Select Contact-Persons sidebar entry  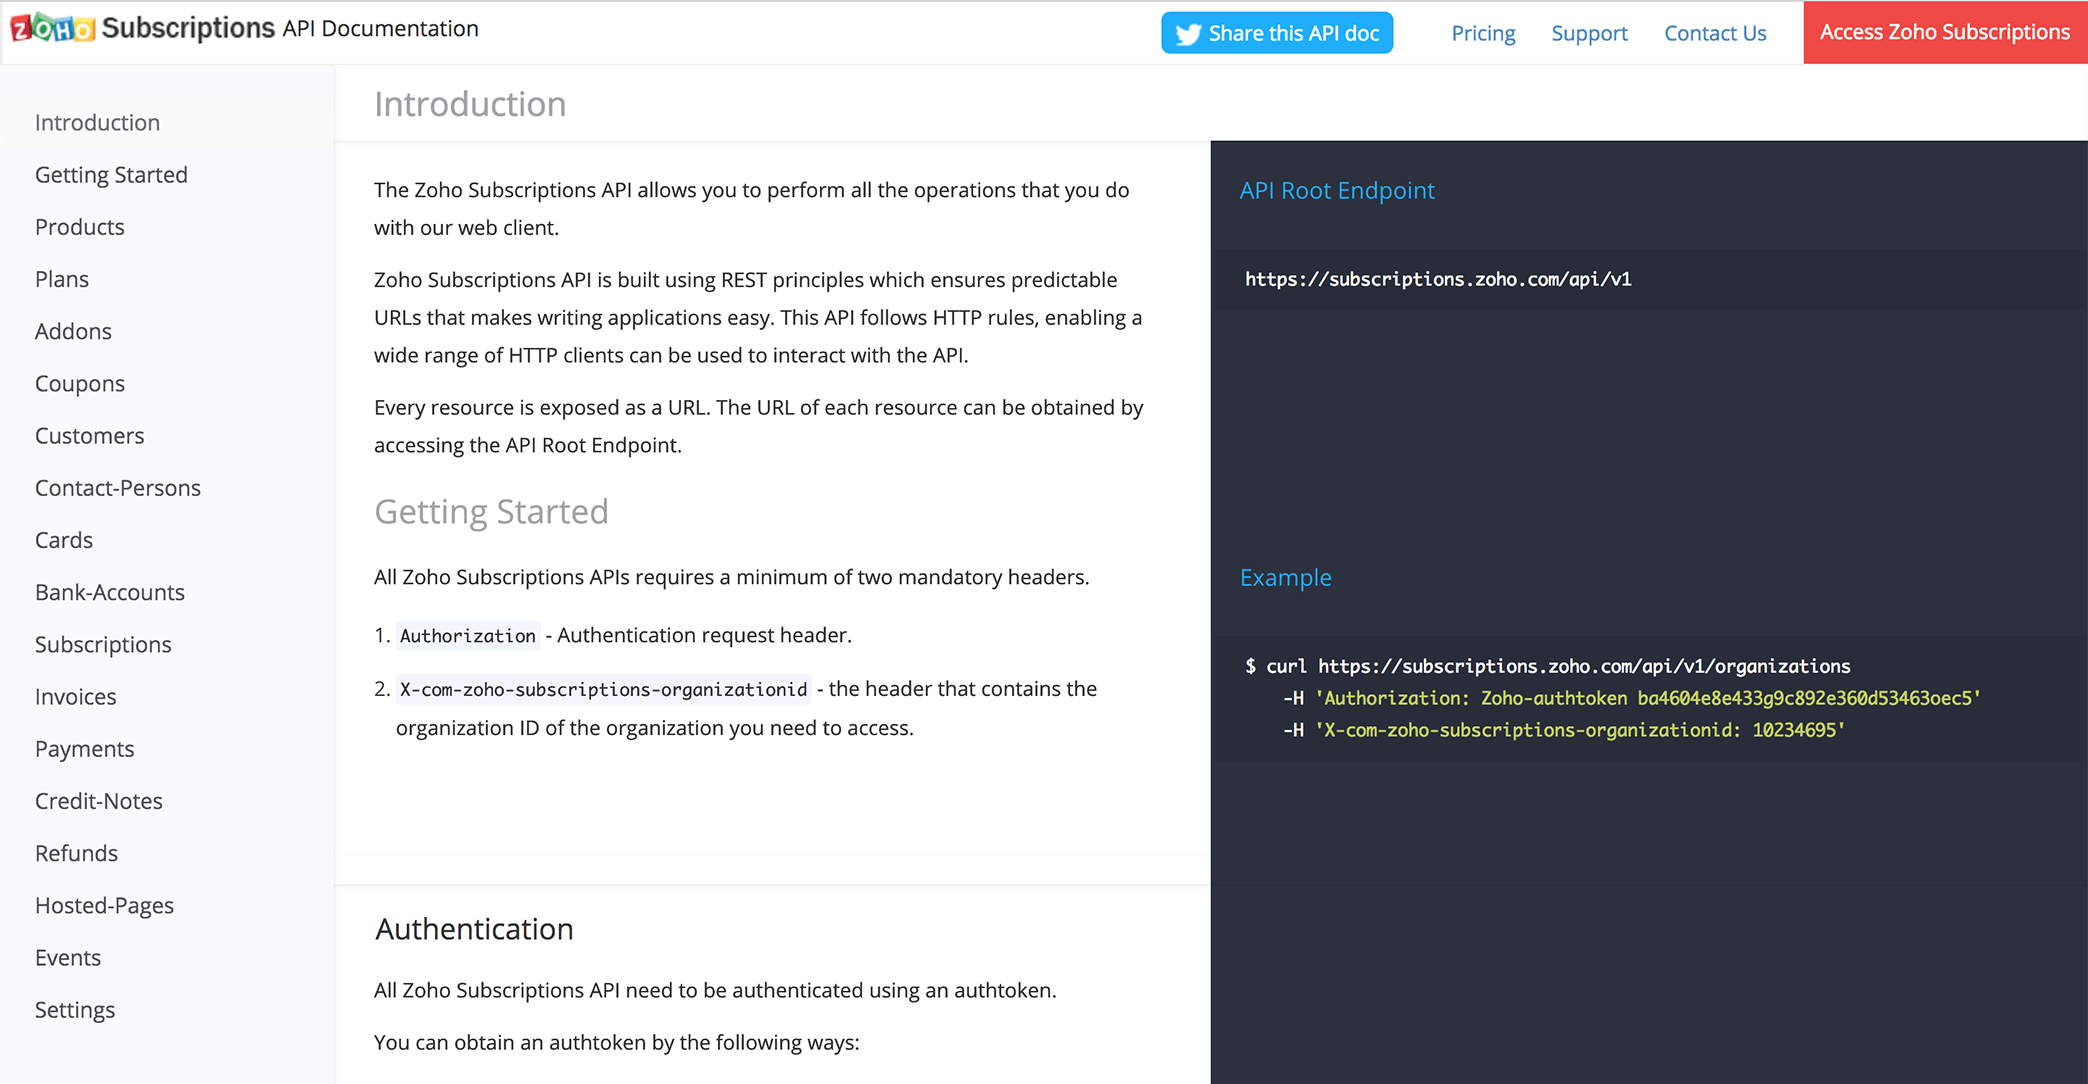pos(117,487)
